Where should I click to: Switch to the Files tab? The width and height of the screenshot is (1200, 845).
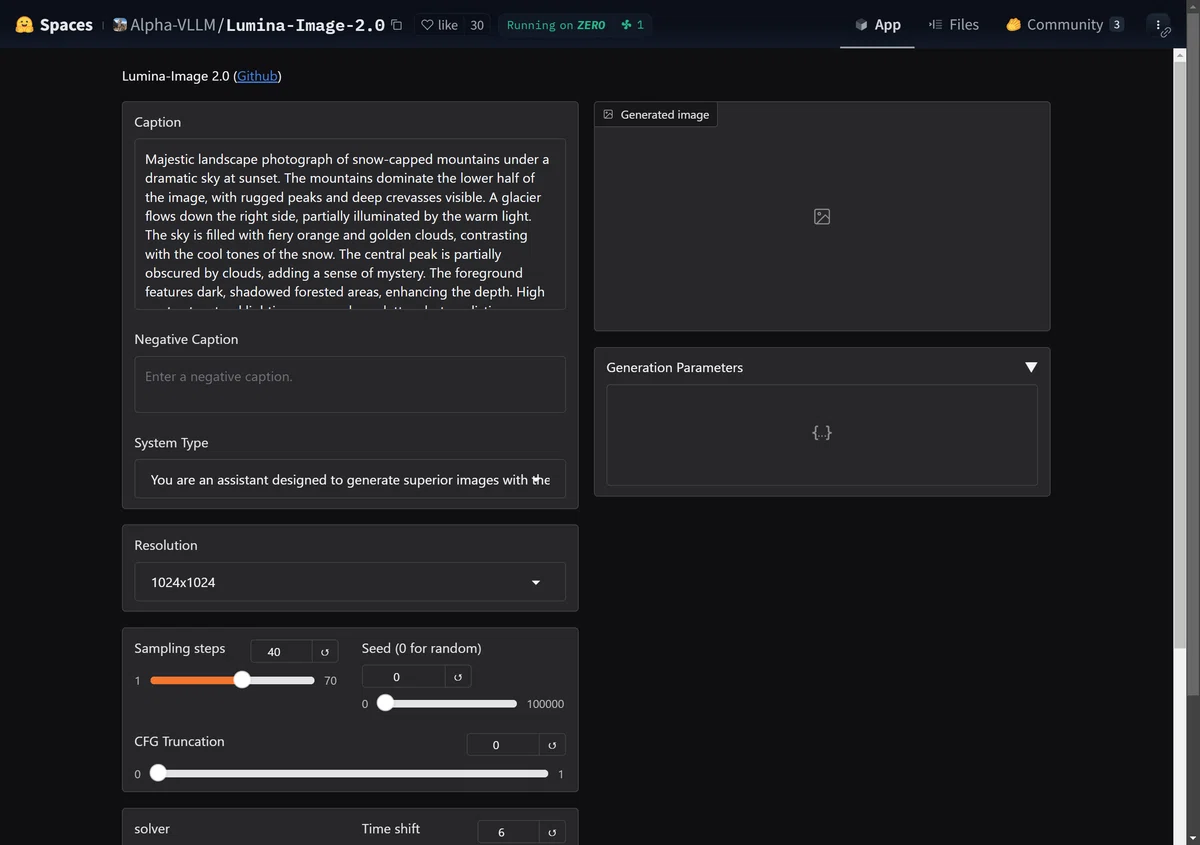[x=954, y=25]
